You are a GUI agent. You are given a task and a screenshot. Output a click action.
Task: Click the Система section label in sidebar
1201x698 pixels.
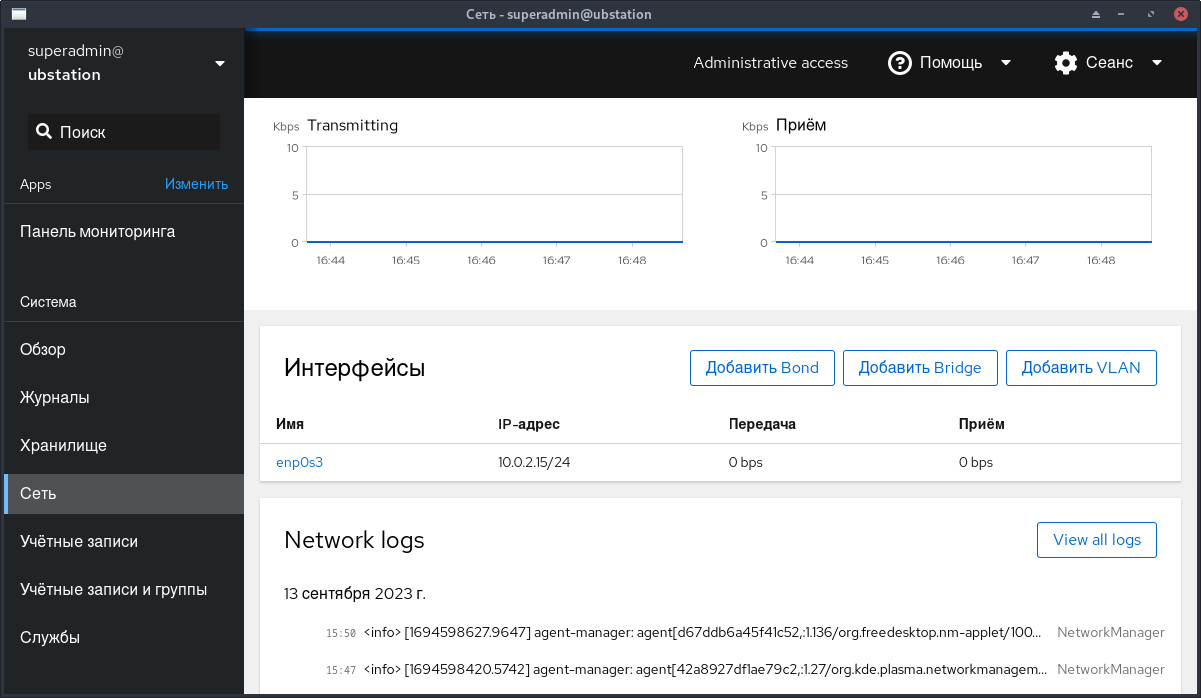[x=48, y=302]
